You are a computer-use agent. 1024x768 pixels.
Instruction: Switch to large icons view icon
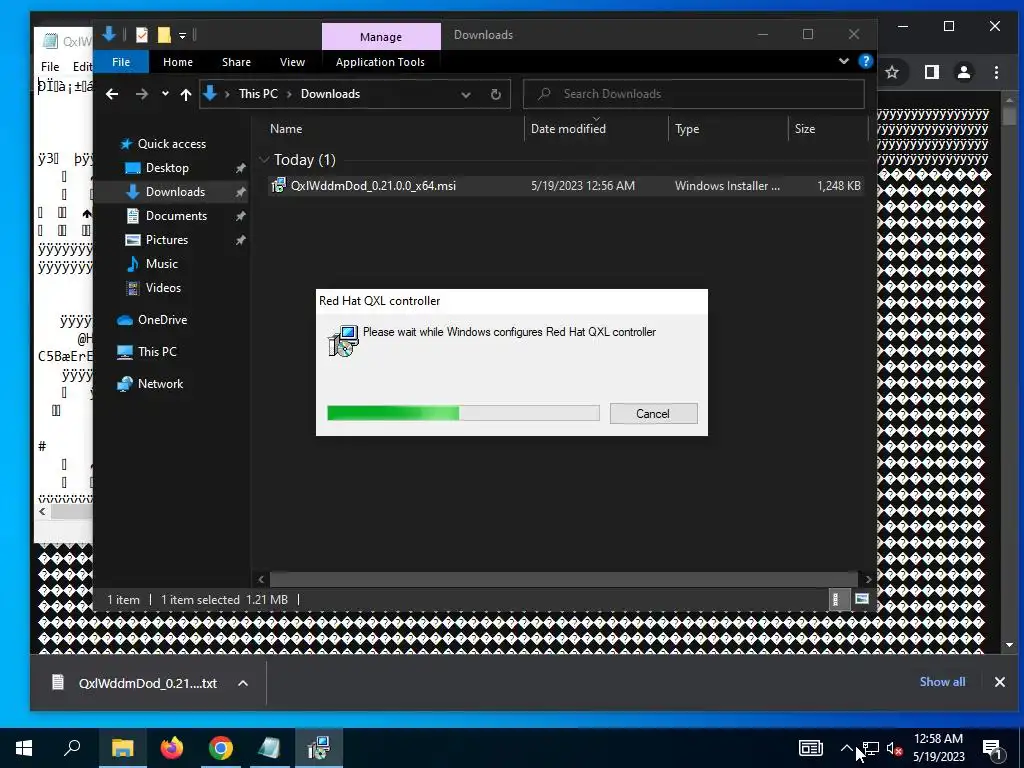[x=862, y=599]
